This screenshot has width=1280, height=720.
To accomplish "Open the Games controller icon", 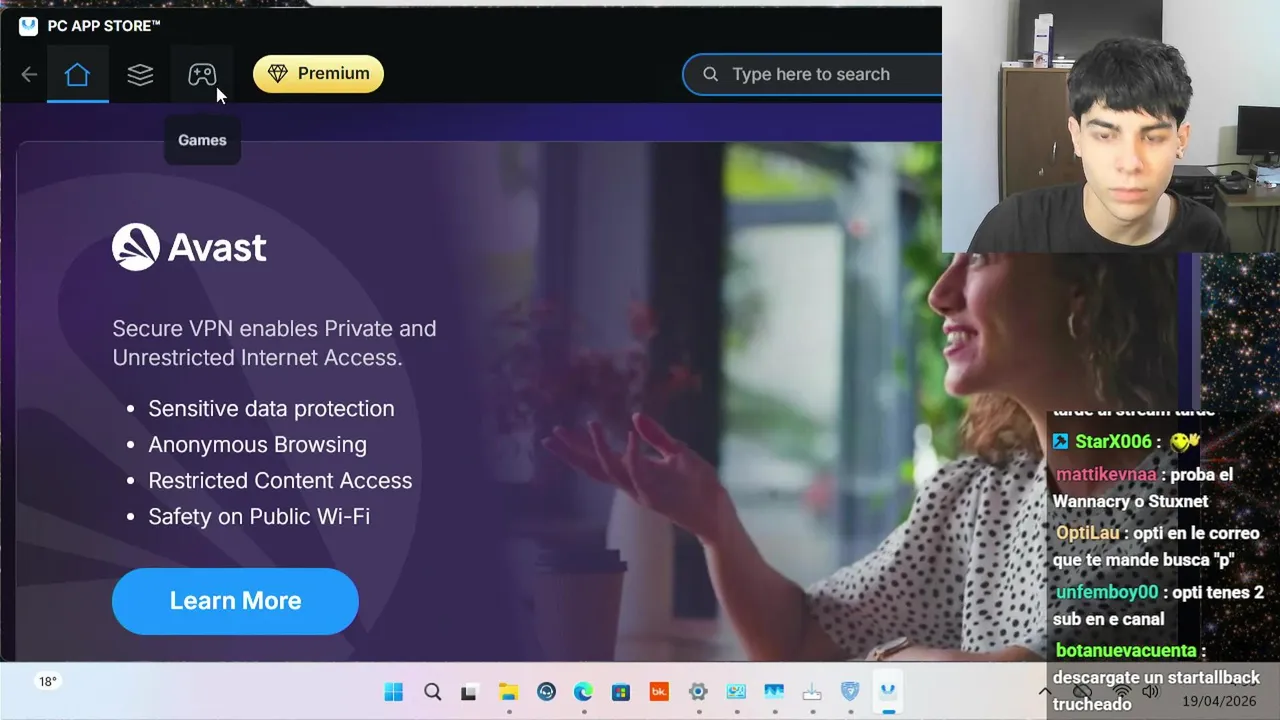I will tap(202, 74).
